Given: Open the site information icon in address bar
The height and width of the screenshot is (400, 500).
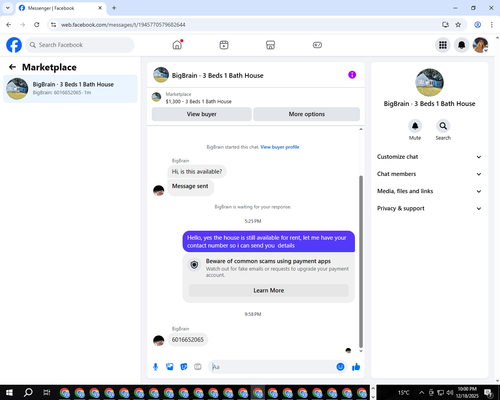Looking at the screenshot, I should (54, 25).
